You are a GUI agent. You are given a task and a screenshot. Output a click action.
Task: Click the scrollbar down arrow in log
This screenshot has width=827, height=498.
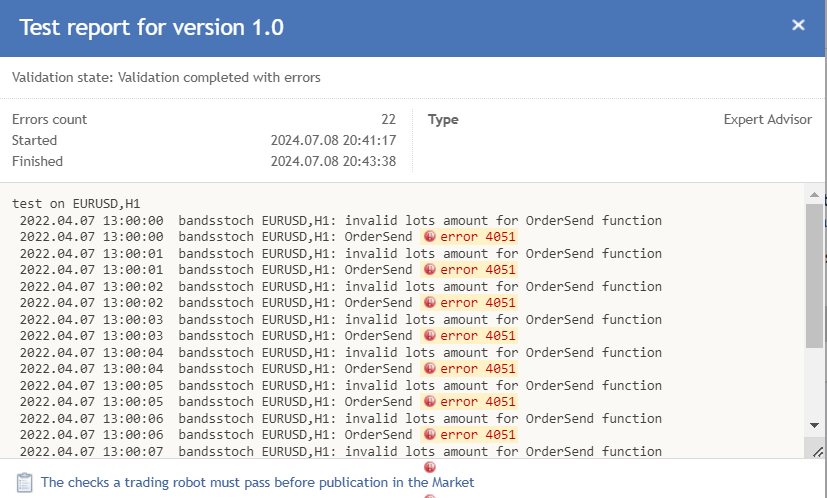814,425
